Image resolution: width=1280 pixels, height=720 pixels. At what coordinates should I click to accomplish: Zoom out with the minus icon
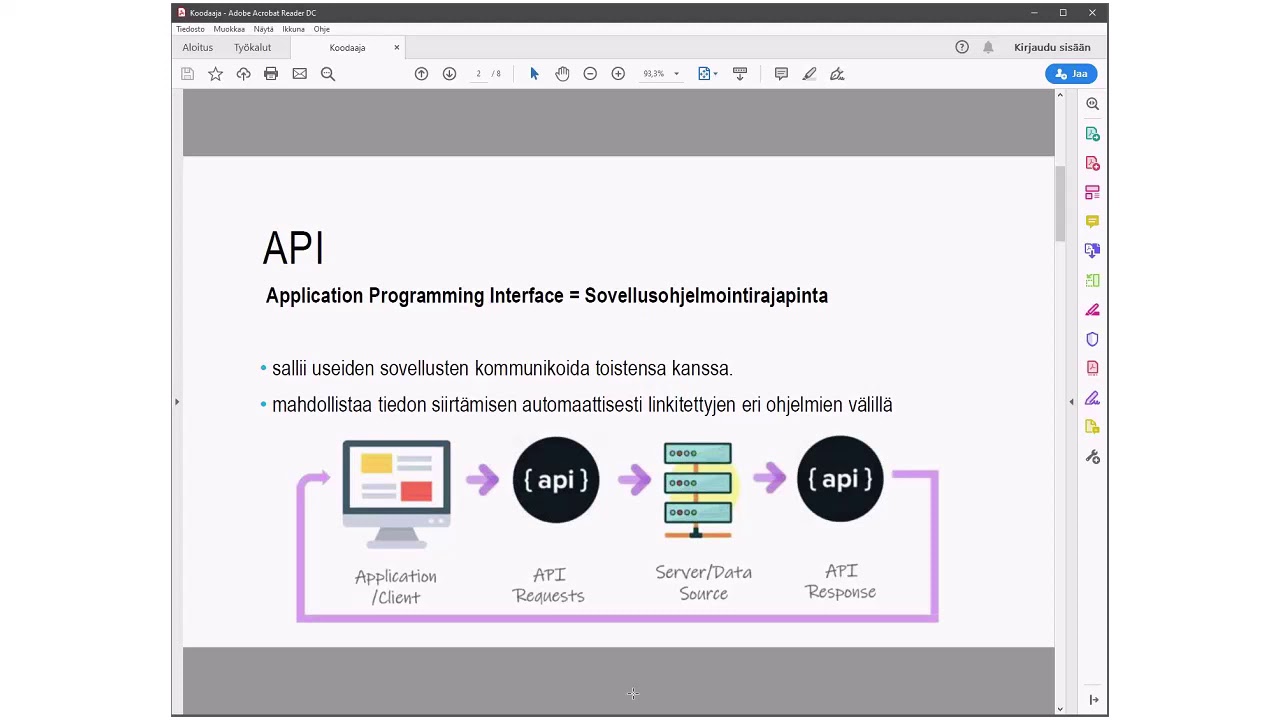tap(590, 74)
